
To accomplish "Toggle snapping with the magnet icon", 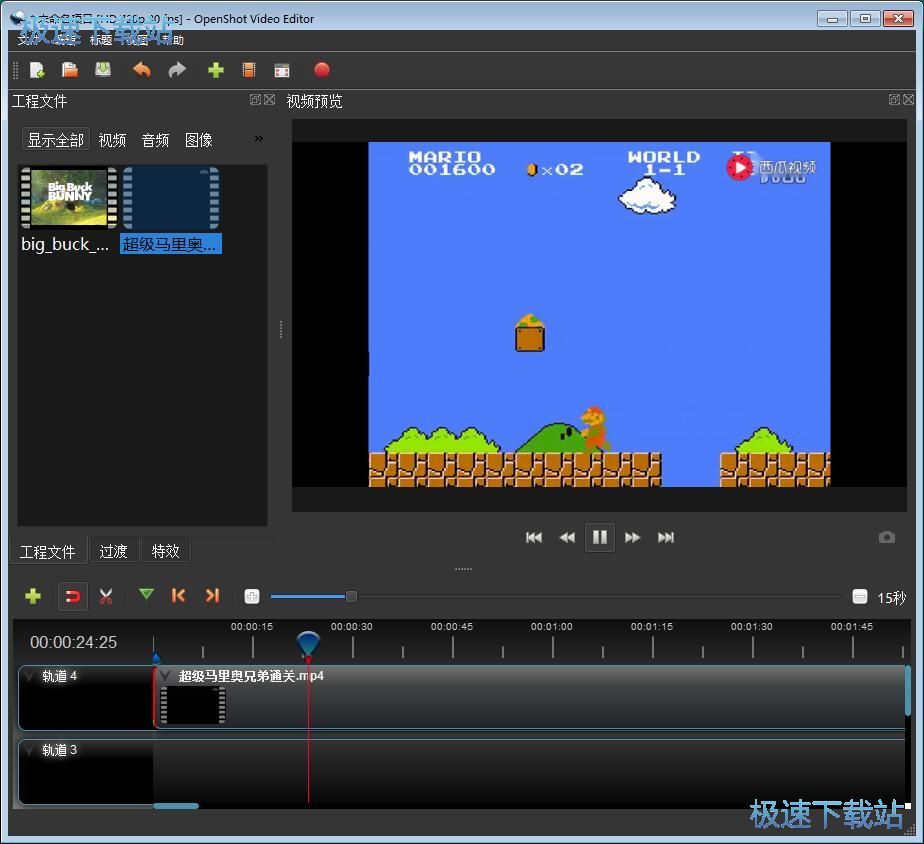I will (x=72, y=596).
